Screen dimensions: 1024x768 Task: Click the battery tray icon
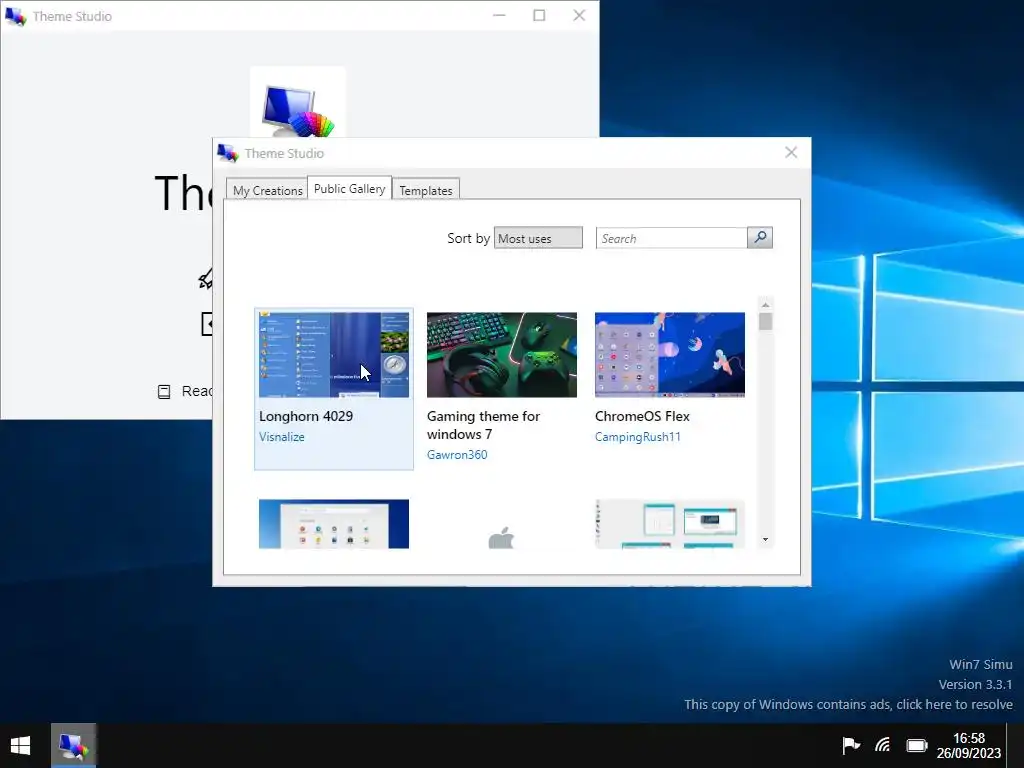click(917, 745)
